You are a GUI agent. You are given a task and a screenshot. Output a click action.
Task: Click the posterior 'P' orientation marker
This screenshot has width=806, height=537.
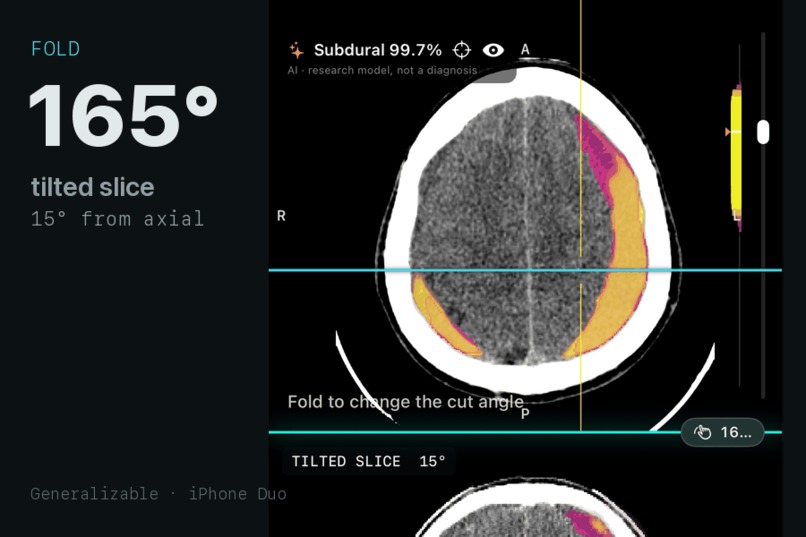coord(525,414)
